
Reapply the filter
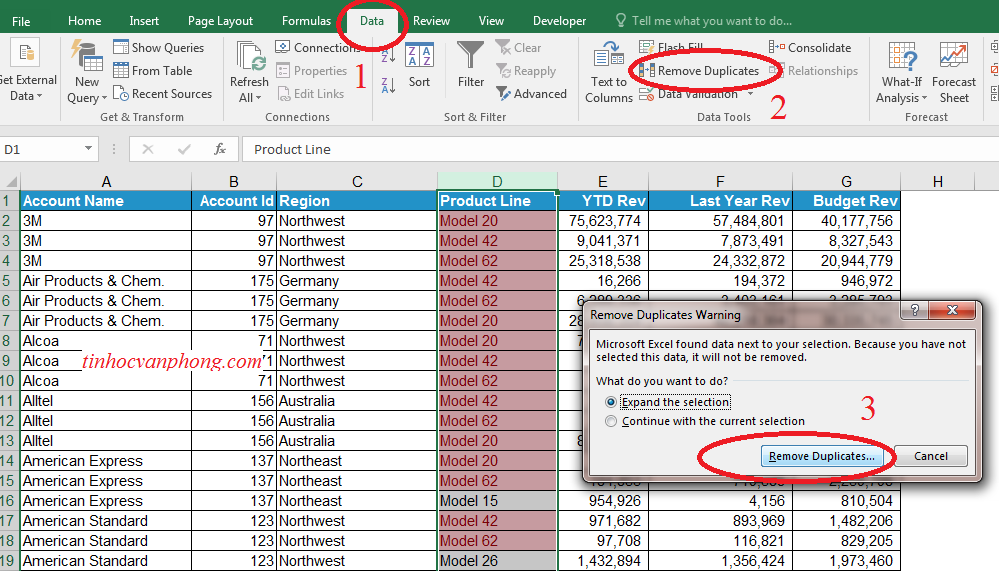coord(526,71)
